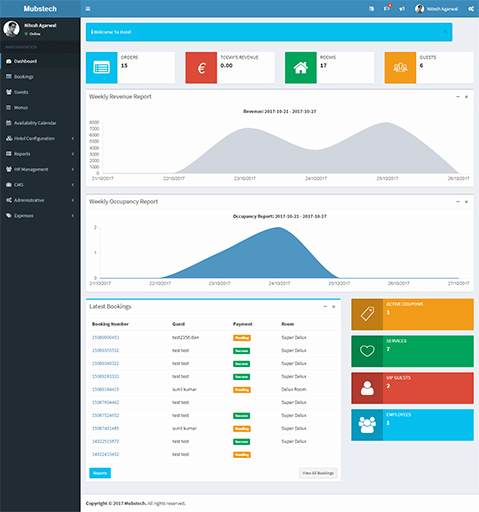The height and width of the screenshot is (512, 479).
Task: Click the blue Reports button
Action: pos(100,473)
